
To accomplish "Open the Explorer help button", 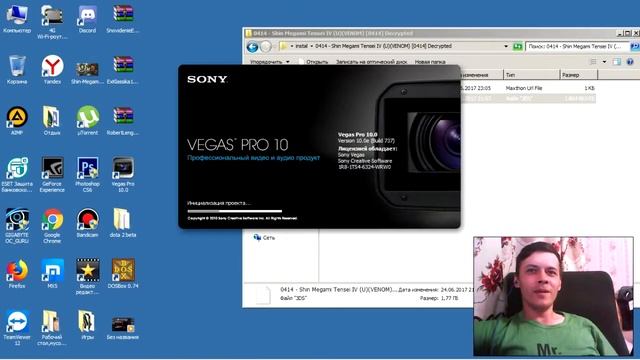I will coord(630,62).
